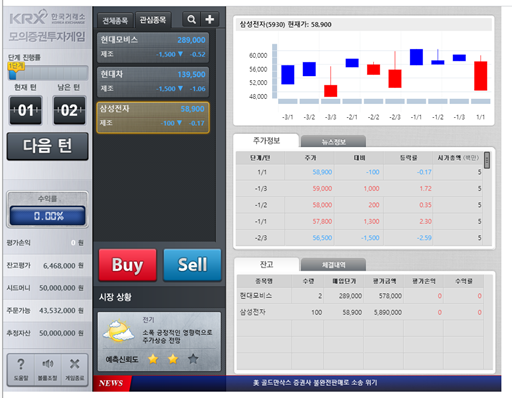512x402 pixels.
Task: Click the KRX 한국거래소 logo
Action: tap(47, 17)
